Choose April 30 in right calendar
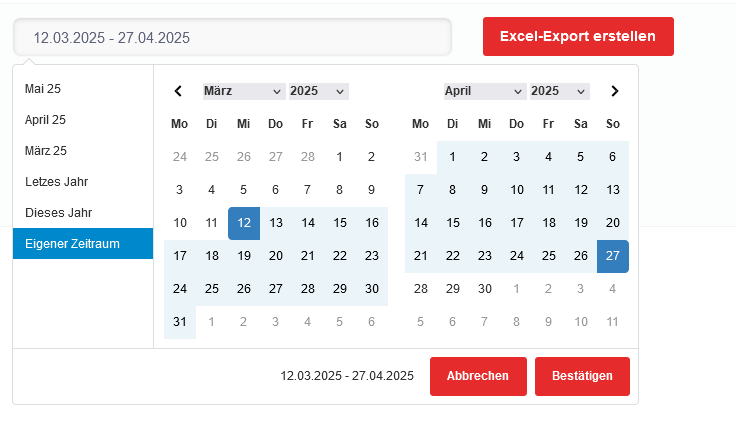This screenshot has width=736, height=423. point(485,288)
